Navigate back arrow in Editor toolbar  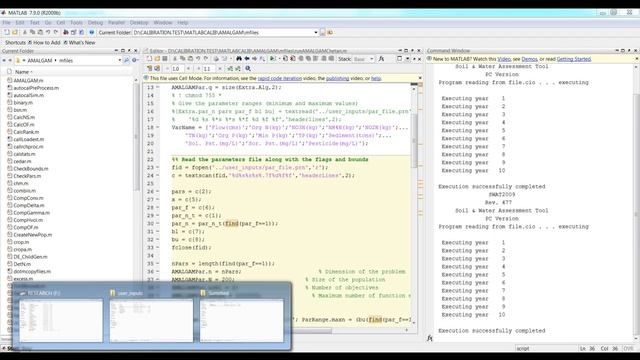tap(247, 59)
